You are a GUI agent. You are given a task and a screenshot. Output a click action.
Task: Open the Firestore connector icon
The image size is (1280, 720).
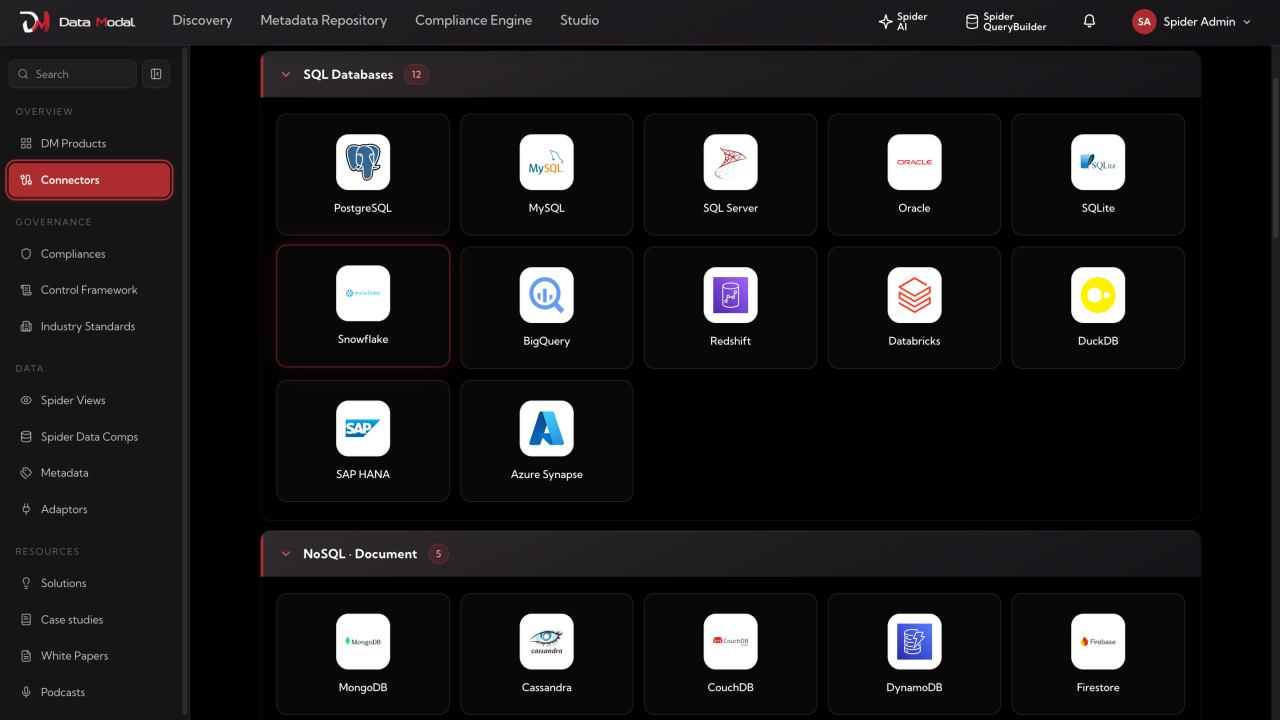1098,641
